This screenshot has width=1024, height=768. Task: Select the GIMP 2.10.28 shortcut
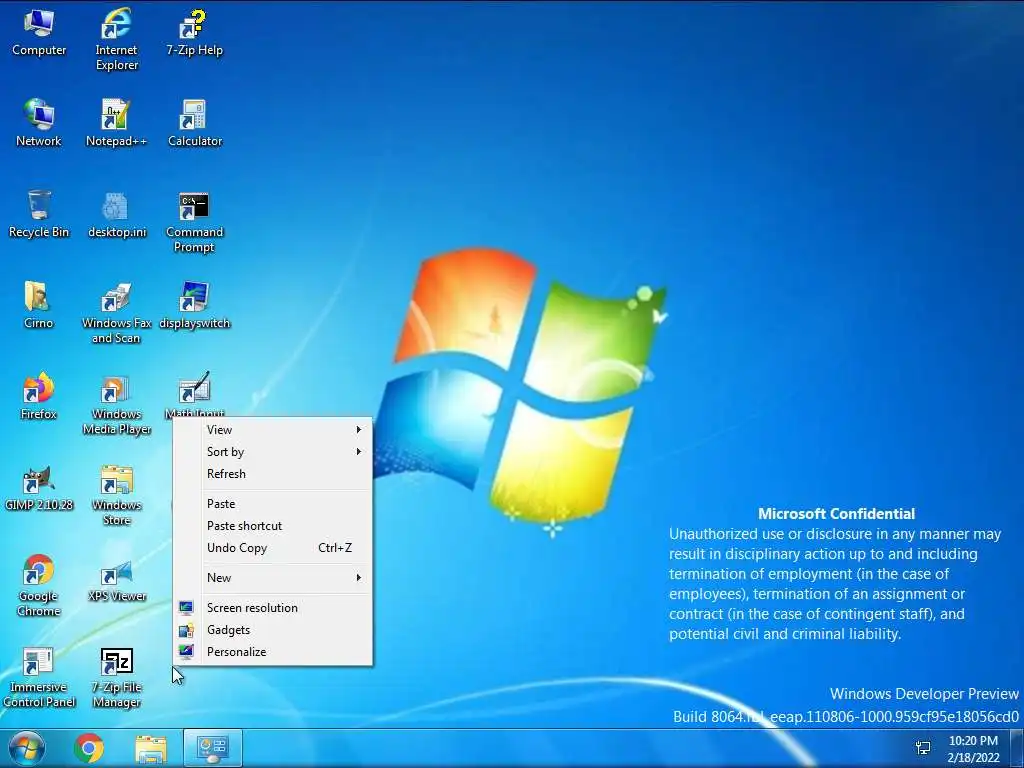39,487
